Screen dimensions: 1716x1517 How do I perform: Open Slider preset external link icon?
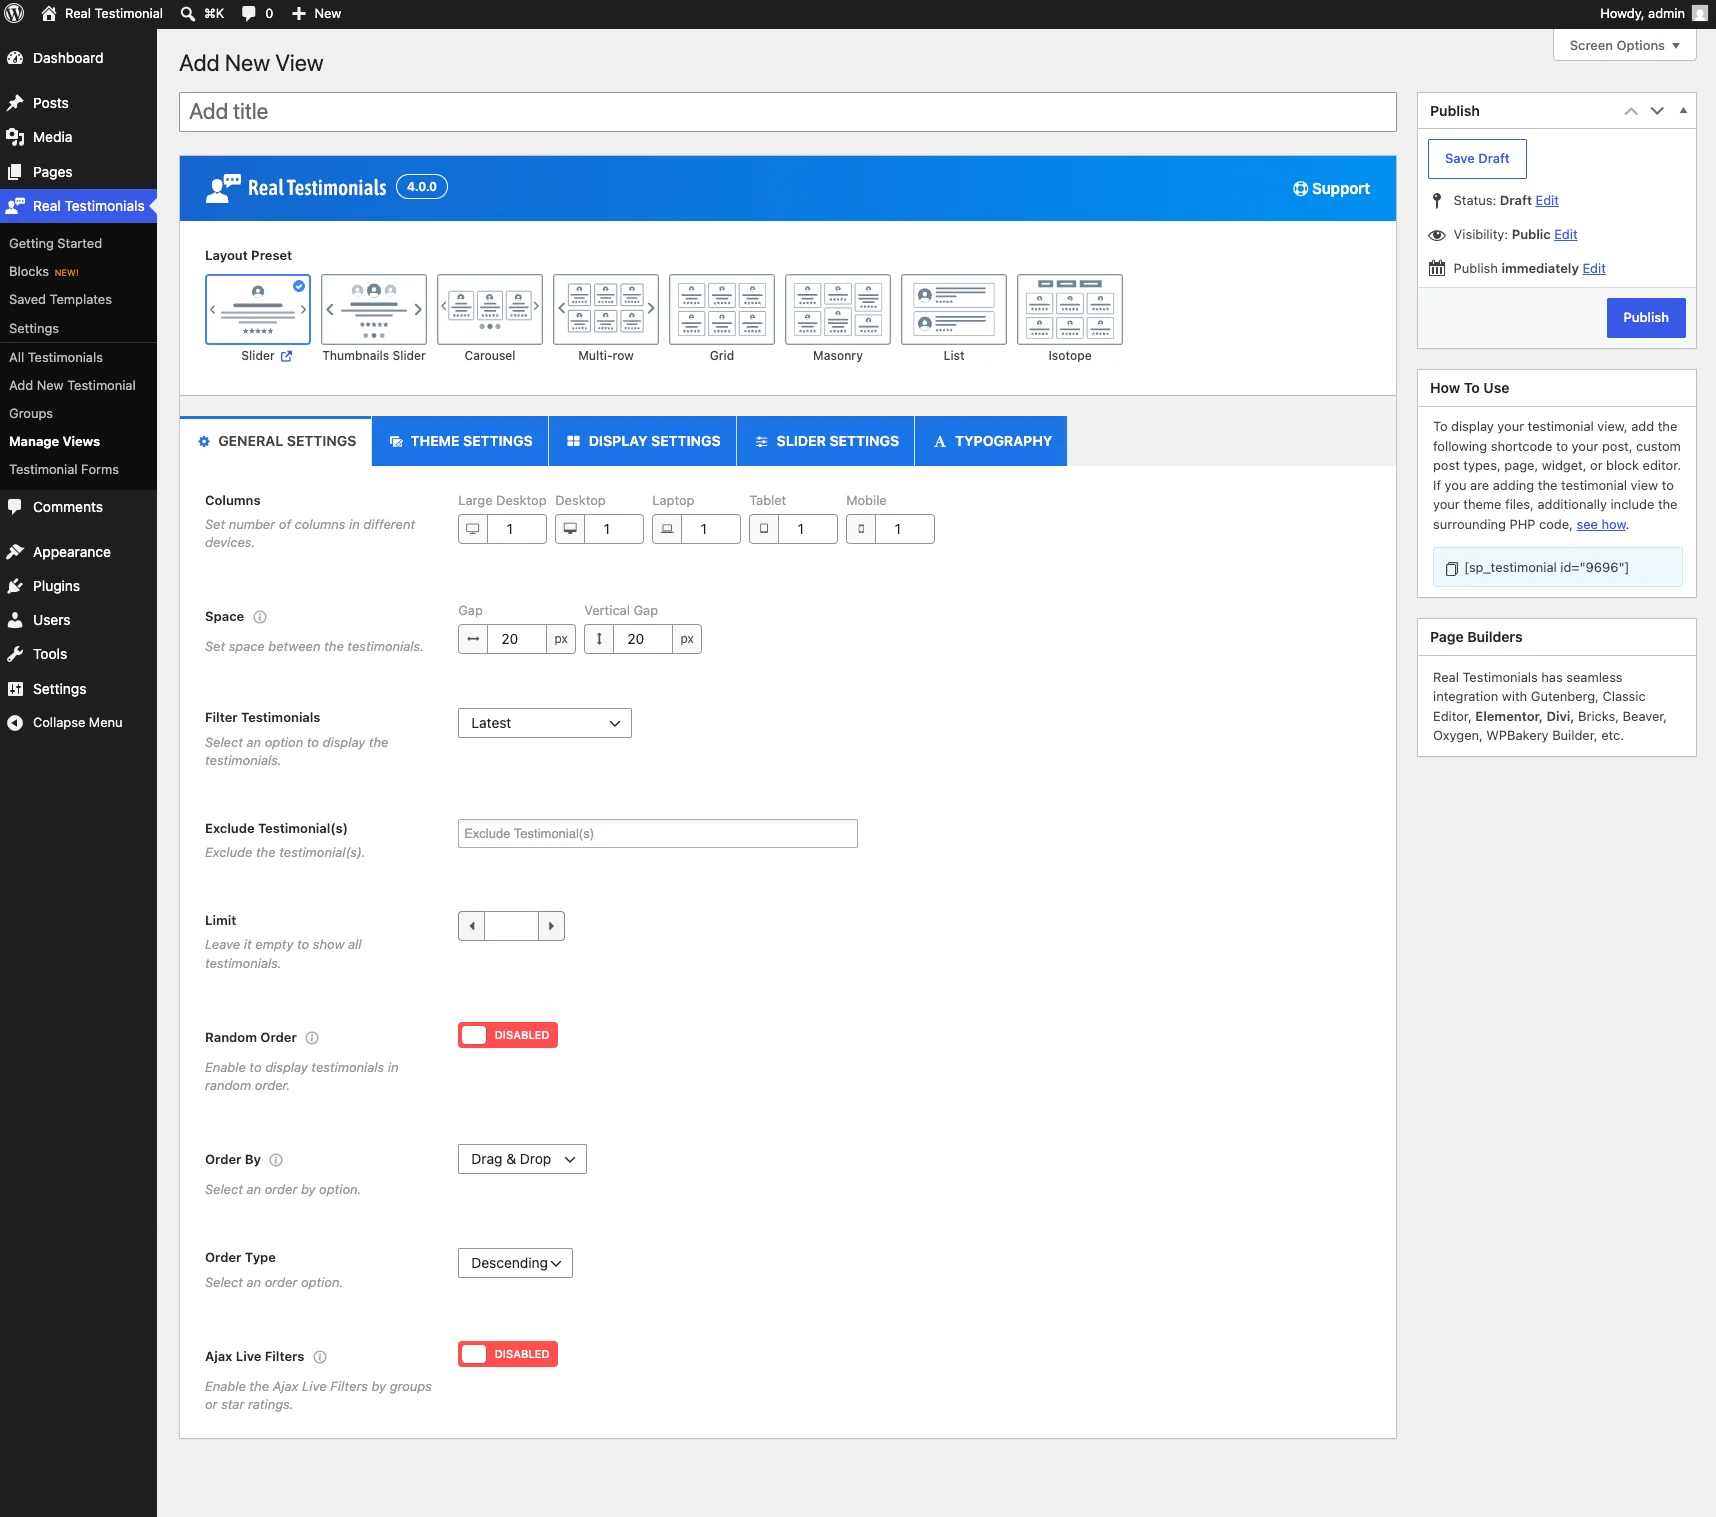point(286,356)
